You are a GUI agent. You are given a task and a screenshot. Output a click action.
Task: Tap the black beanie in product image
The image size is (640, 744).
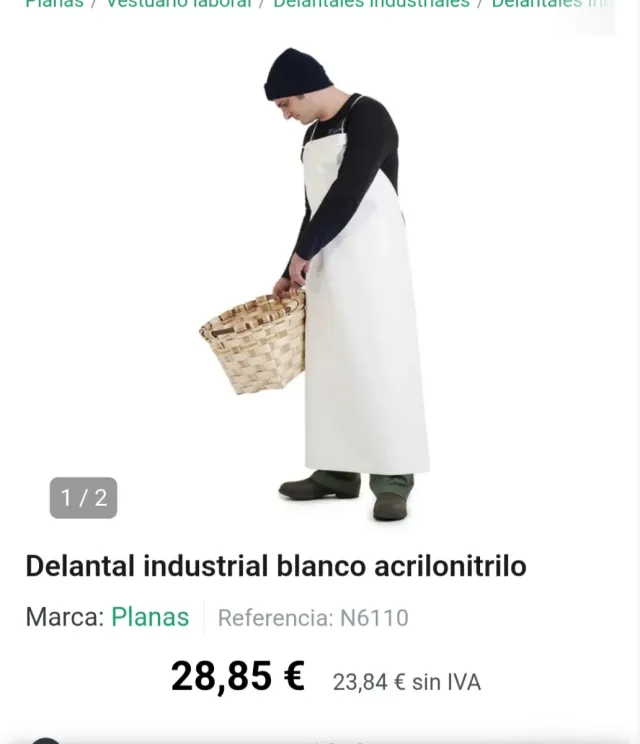pos(297,74)
